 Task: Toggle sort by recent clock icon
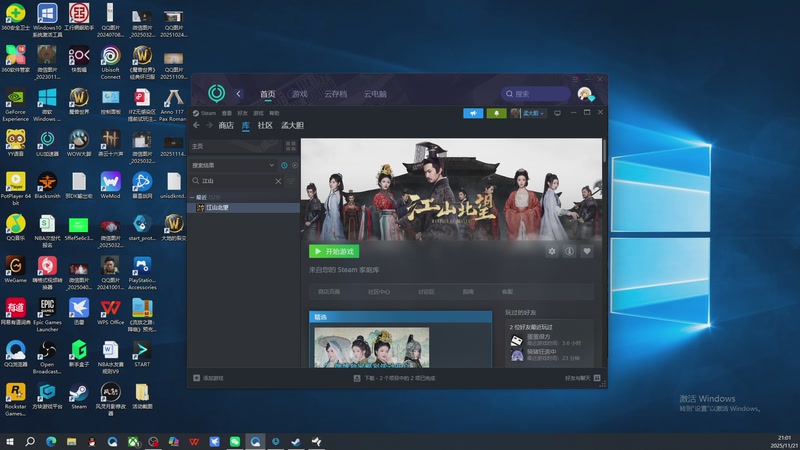pos(284,165)
